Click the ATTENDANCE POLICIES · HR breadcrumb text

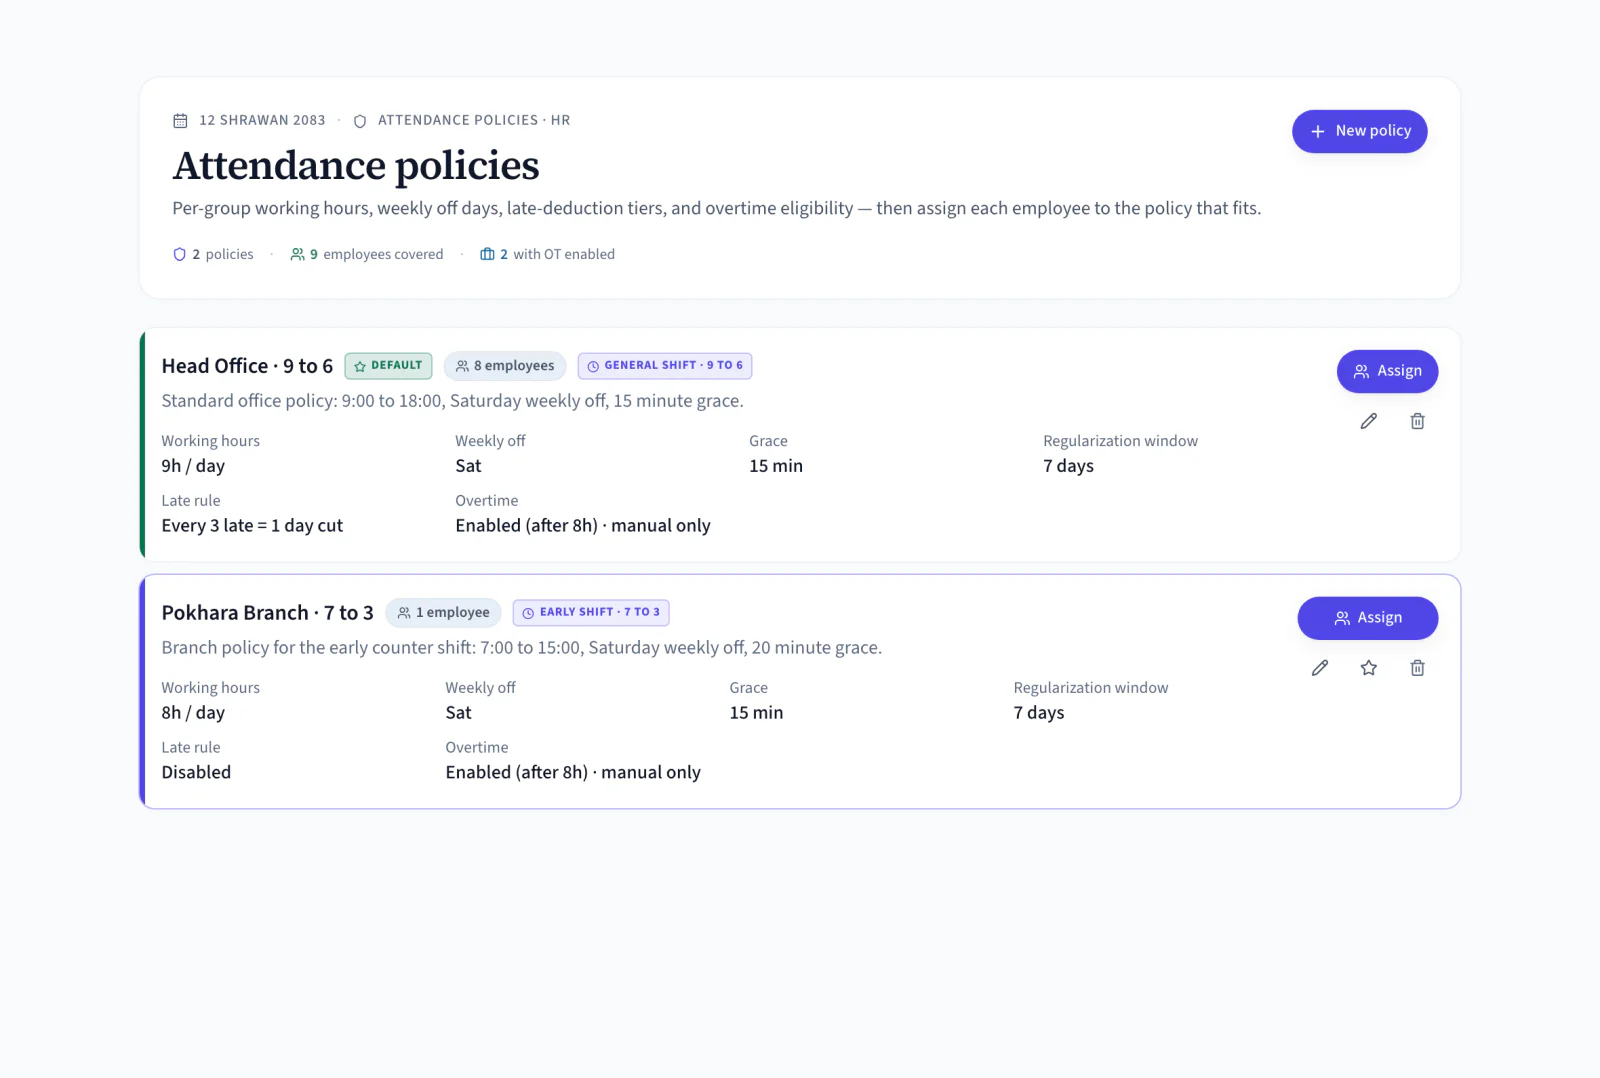[474, 120]
